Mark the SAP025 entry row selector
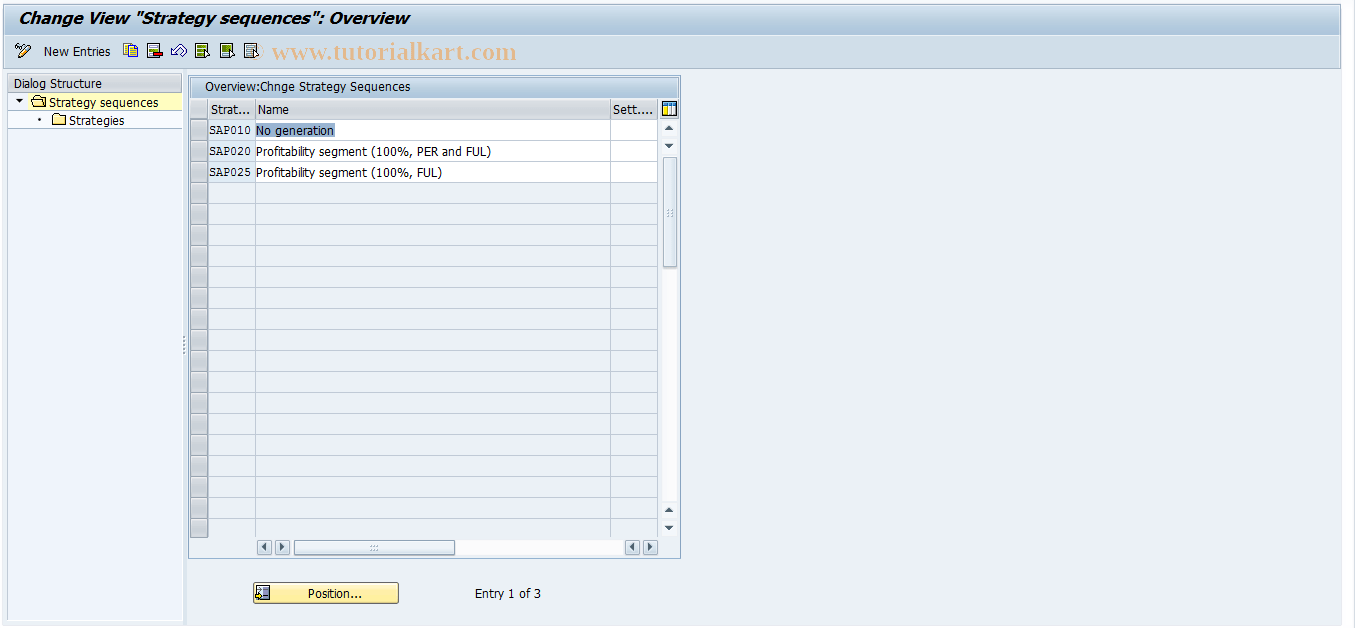Viewport: 1355px width, 628px height. tap(198, 172)
